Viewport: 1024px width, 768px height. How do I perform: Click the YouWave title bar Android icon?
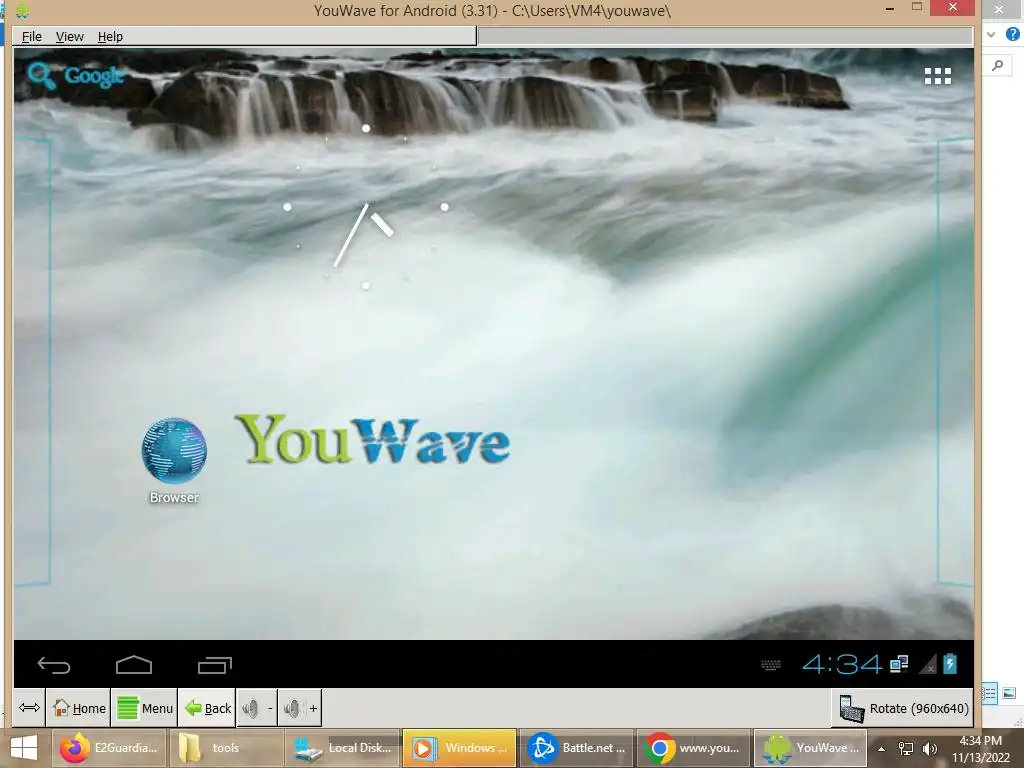click(x=22, y=10)
